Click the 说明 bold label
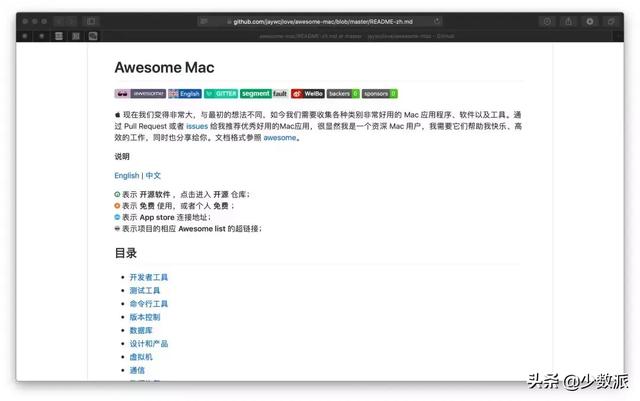 tap(122, 156)
